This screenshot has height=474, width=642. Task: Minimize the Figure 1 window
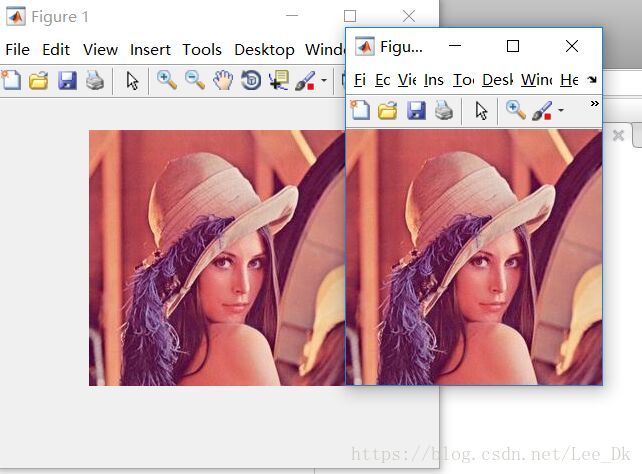click(x=292, y=16)
